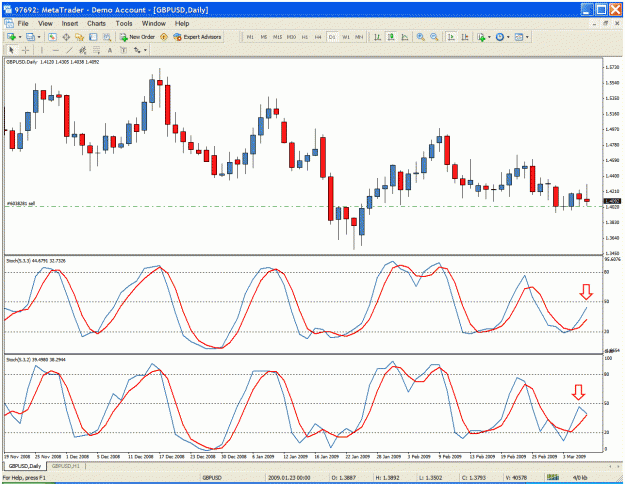The image size is (625, 484).
Task: Select the Crosshair tool
Action: (26, 50)
